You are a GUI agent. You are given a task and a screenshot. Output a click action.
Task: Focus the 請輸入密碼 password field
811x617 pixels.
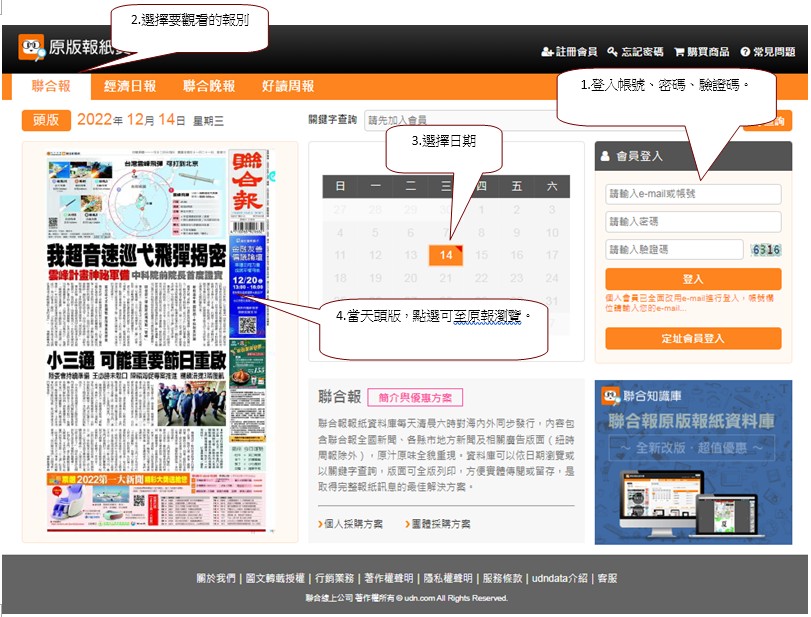pyautogui.click(x=693, y=222)
